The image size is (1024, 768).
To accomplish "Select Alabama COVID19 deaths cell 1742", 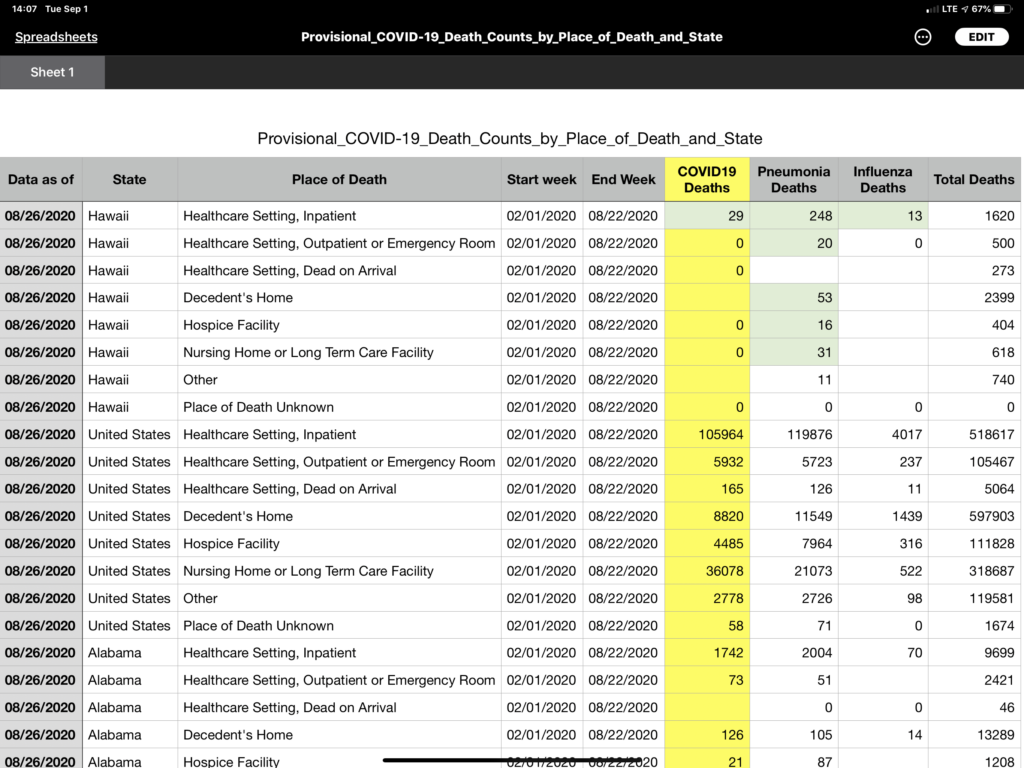I will coord(707,653).
